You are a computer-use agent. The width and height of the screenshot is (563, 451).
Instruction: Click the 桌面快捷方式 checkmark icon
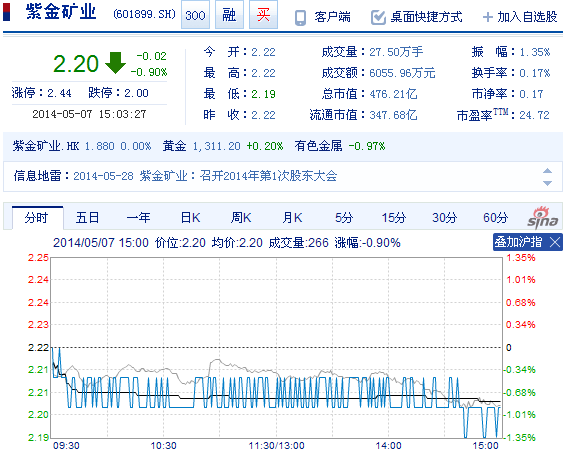coord(378,17)
